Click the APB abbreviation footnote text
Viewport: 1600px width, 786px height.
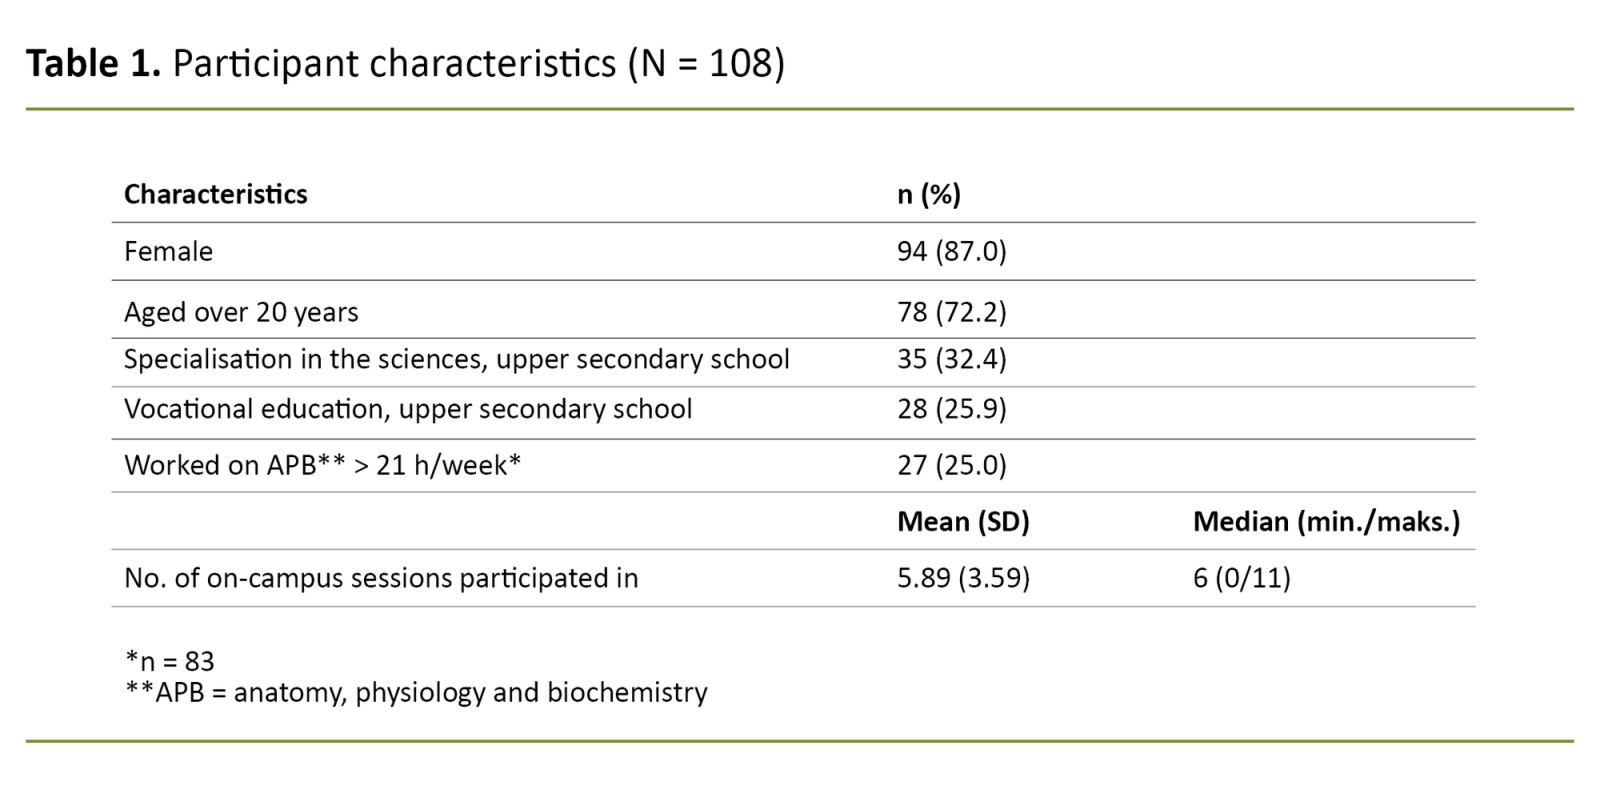pyautogui.click(x=416, y=692)
